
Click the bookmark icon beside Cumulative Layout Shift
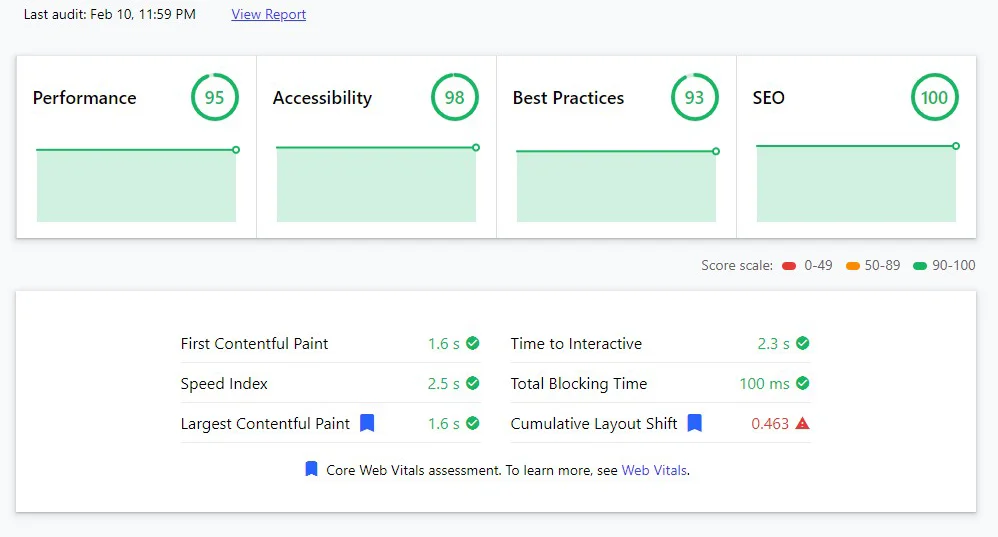coord(694,423)
